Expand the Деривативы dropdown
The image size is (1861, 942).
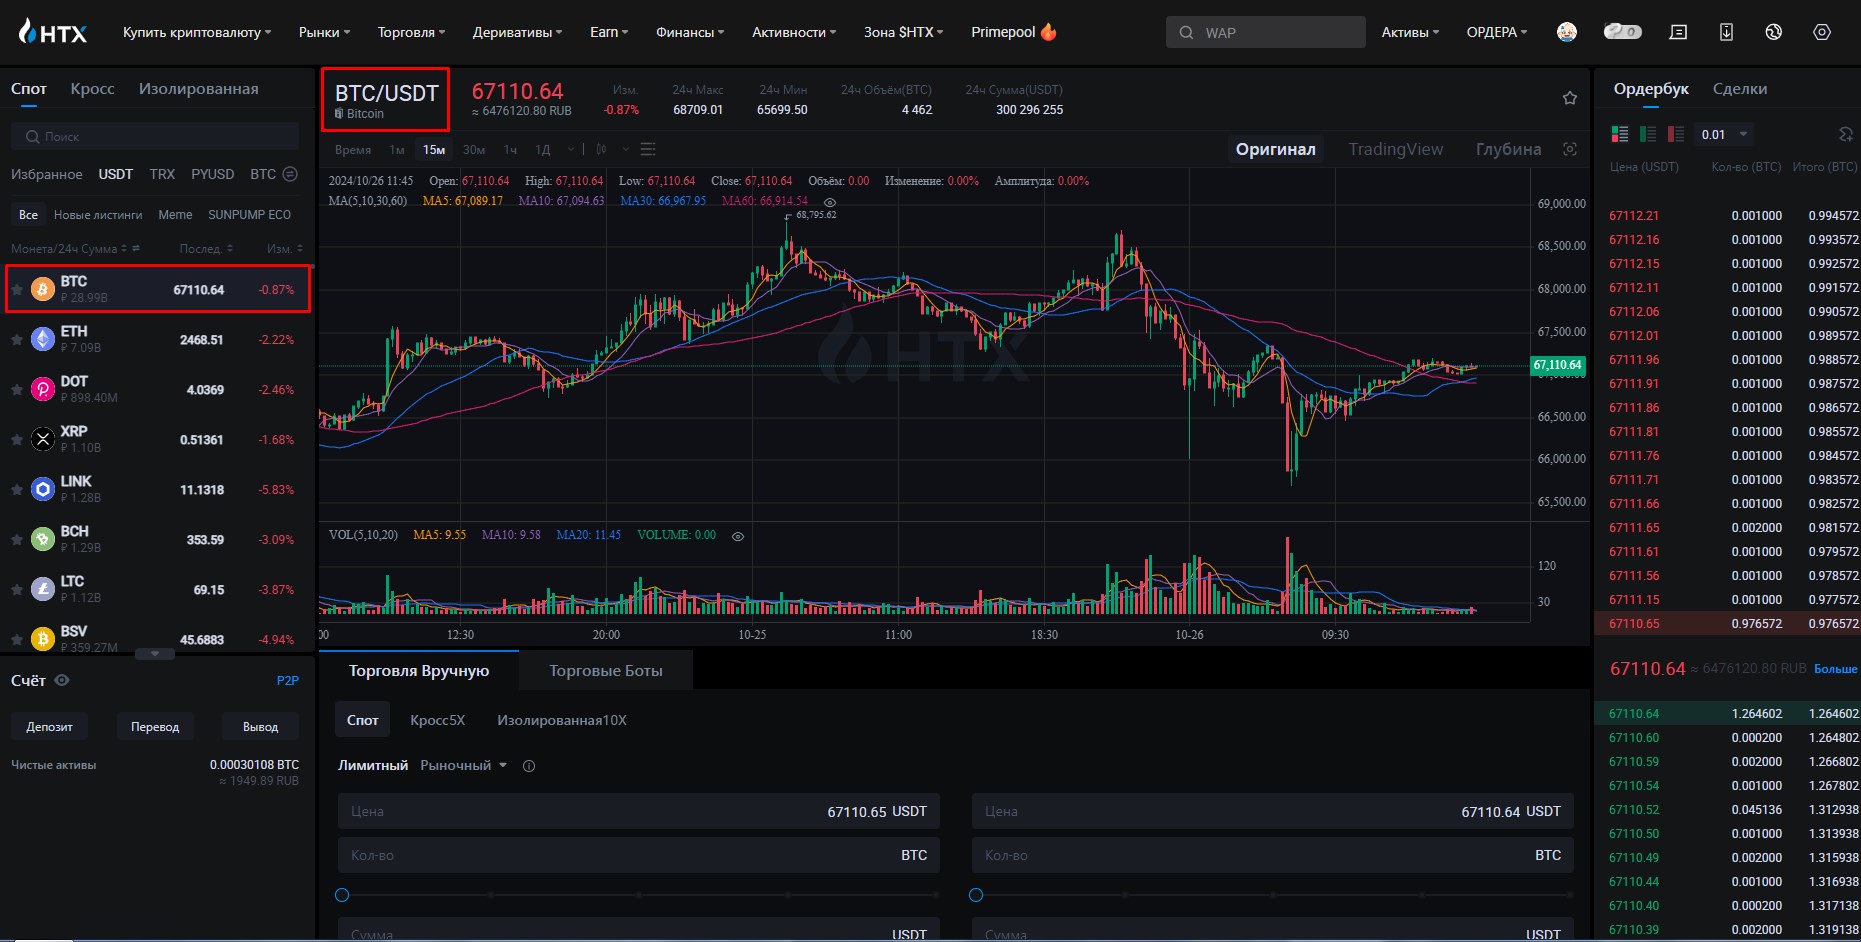coord(517,32)
